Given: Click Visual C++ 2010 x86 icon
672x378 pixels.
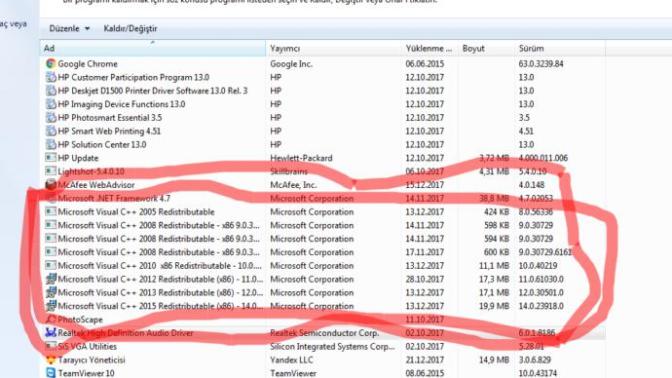Looking at the screenshot, I should tap(51, 266).
